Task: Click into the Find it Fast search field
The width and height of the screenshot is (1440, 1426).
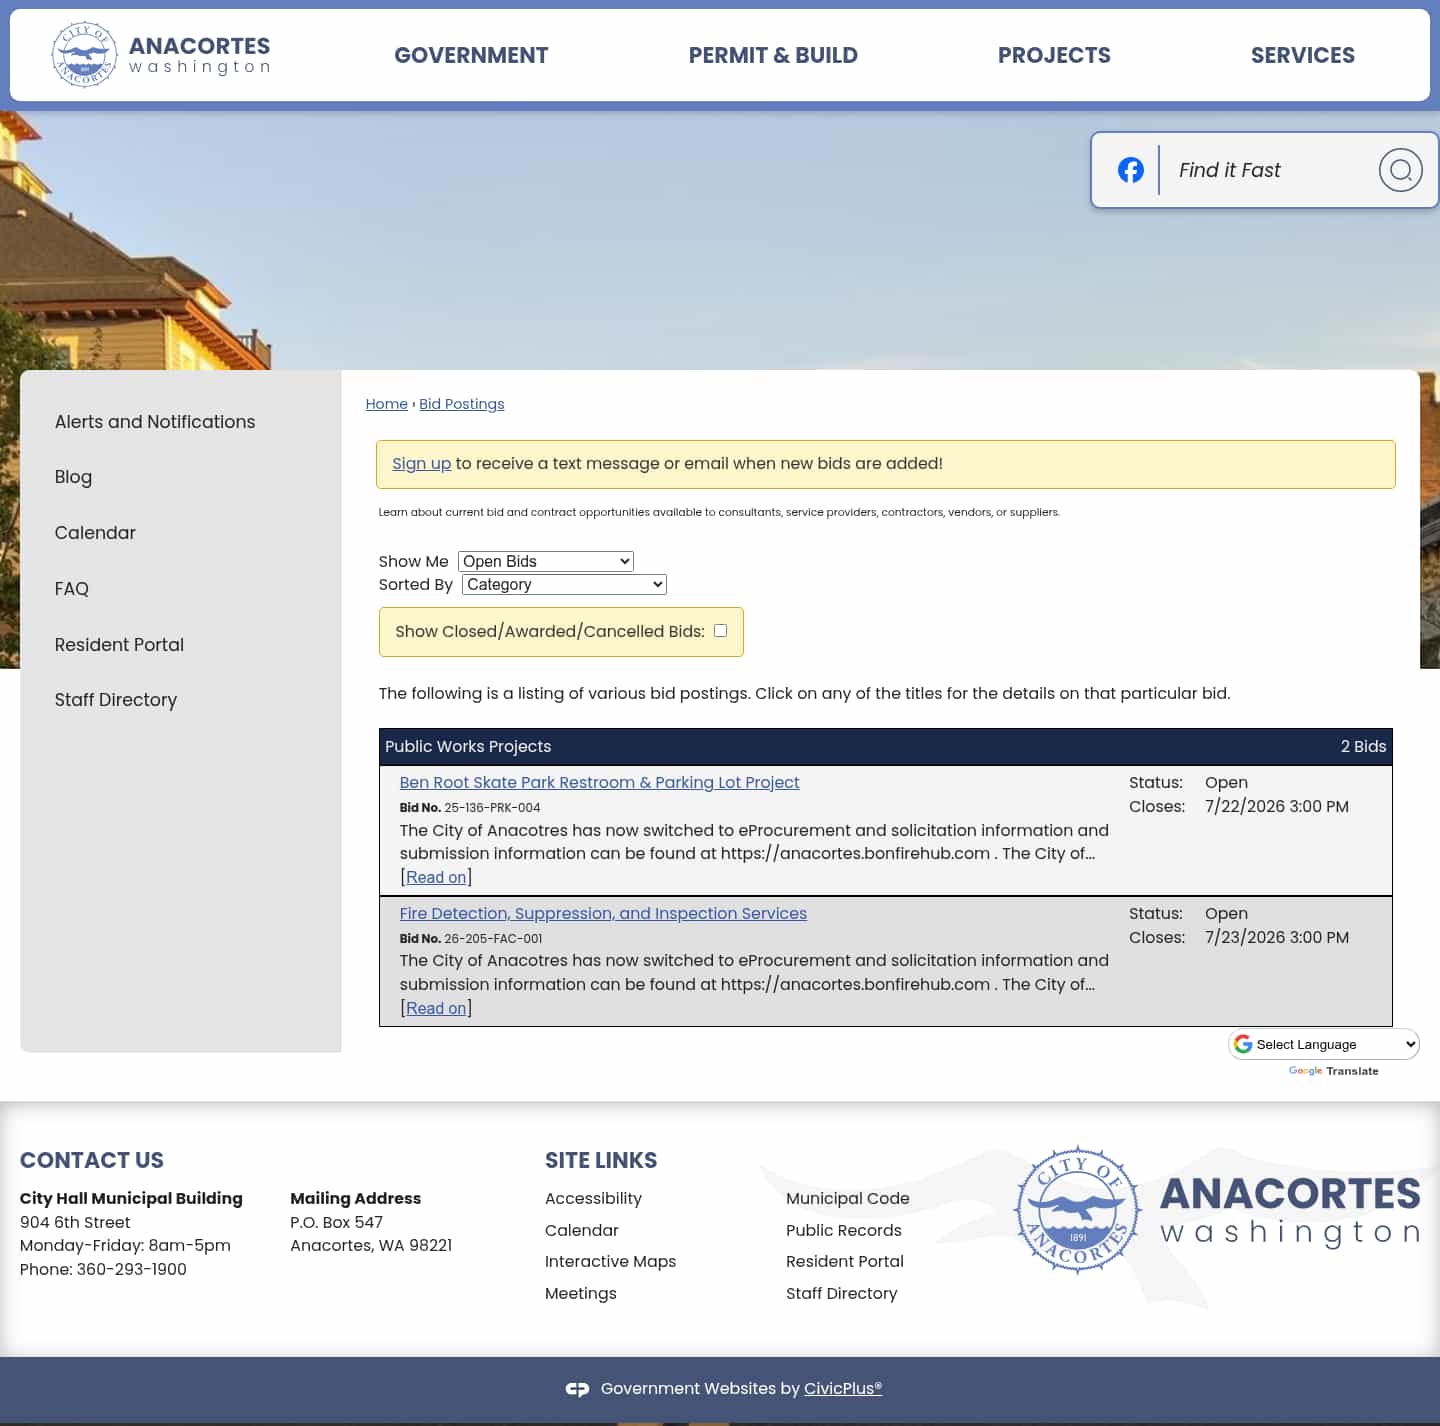Action: 1270,170
